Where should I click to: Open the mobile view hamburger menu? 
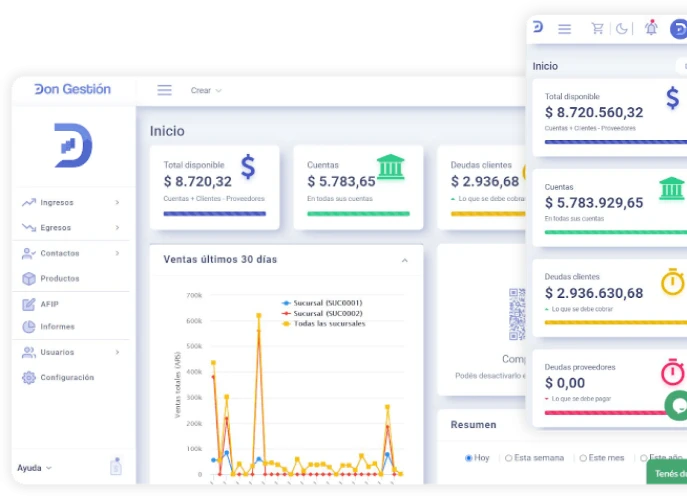[x=565, y=29]
